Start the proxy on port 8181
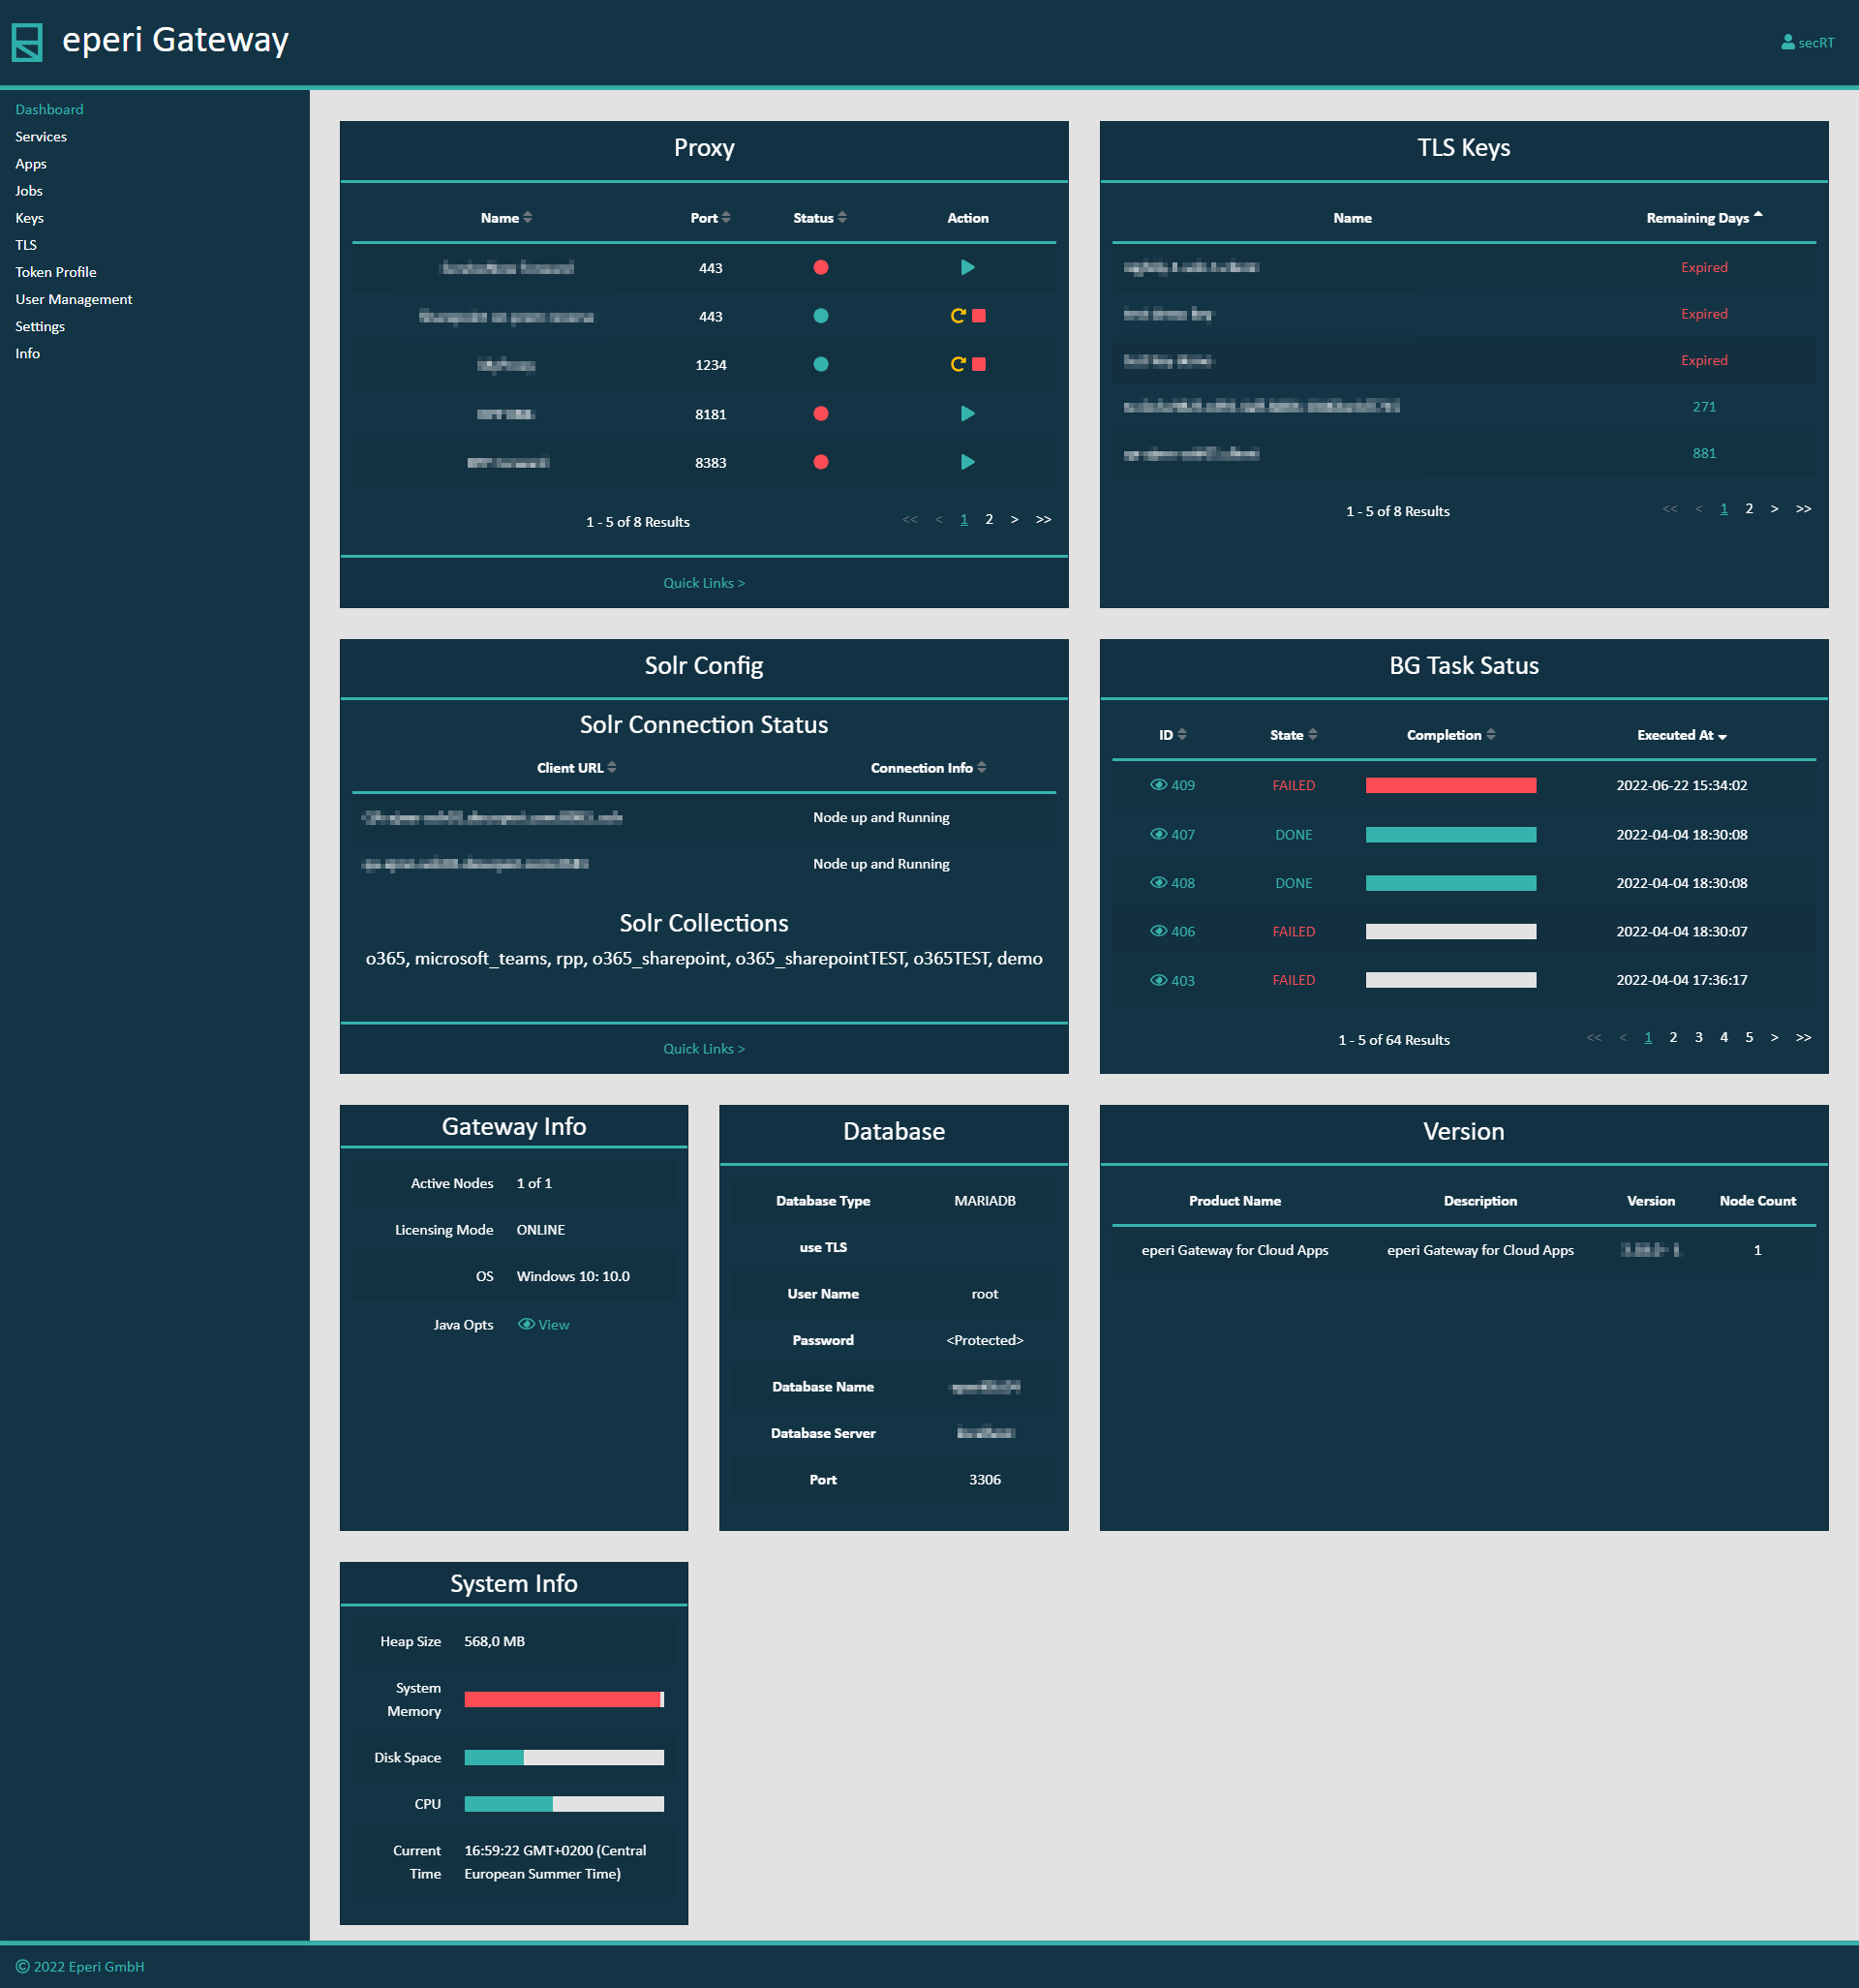The width and height of the screenshot is (1859, 1988). [967, 414]
